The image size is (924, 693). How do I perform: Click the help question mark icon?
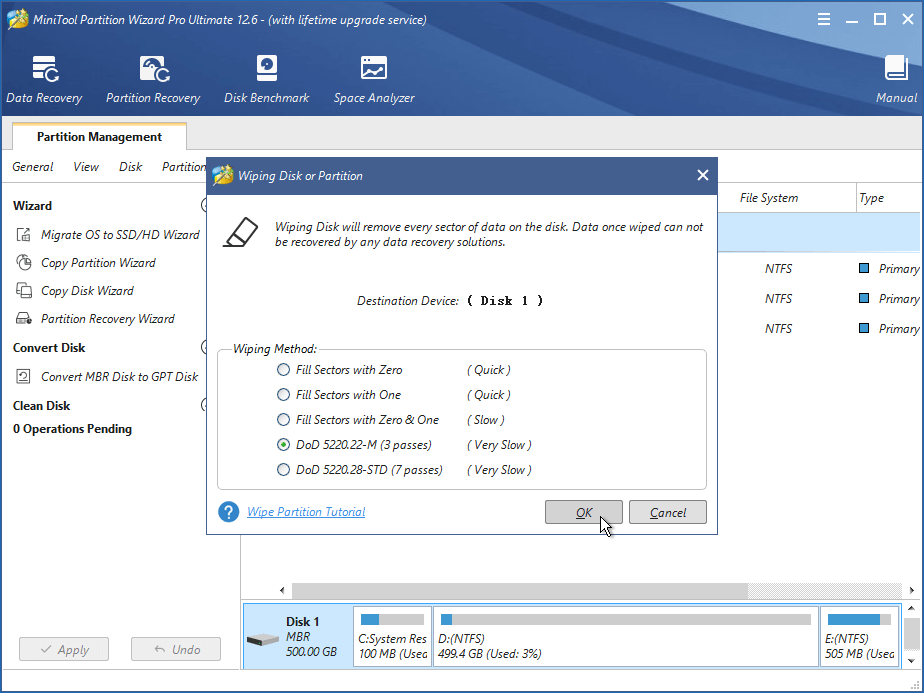[229, 512]
